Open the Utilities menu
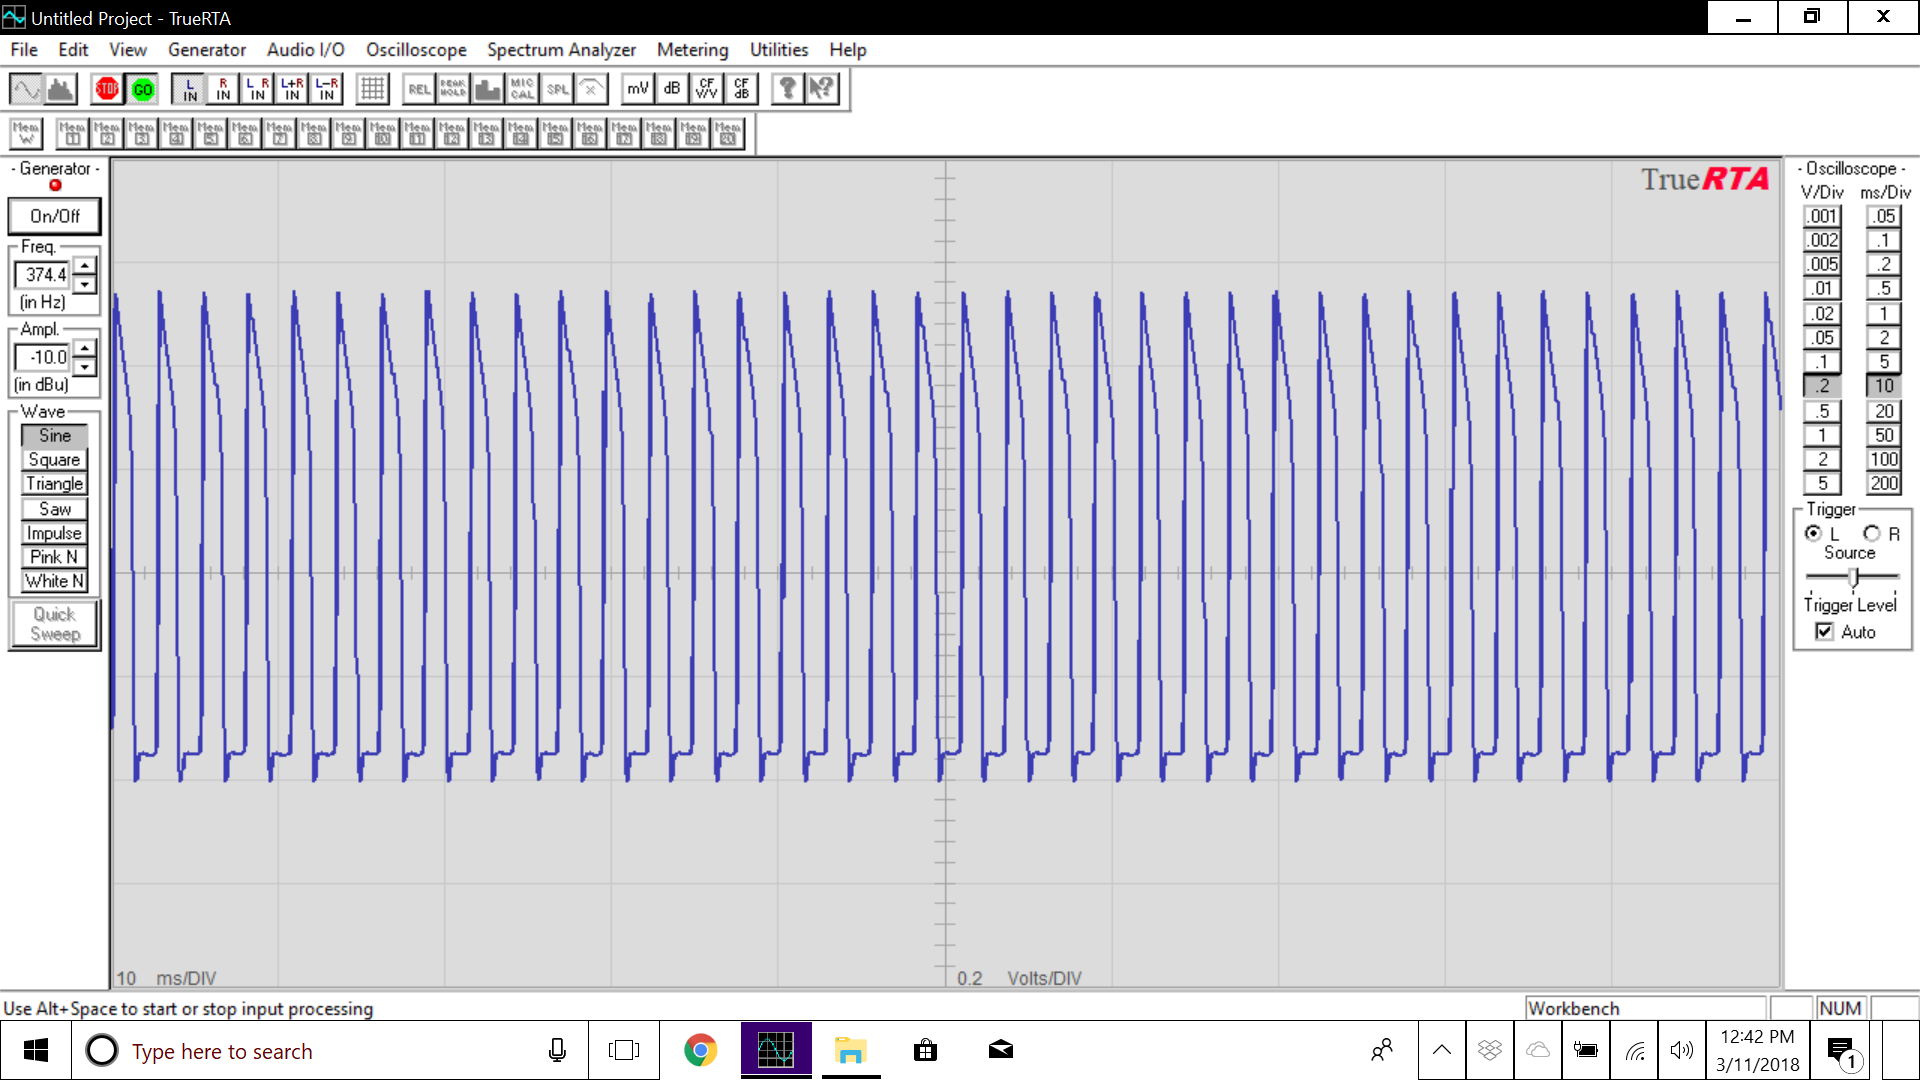1920x1080 pixels. (x=778, y=50)
